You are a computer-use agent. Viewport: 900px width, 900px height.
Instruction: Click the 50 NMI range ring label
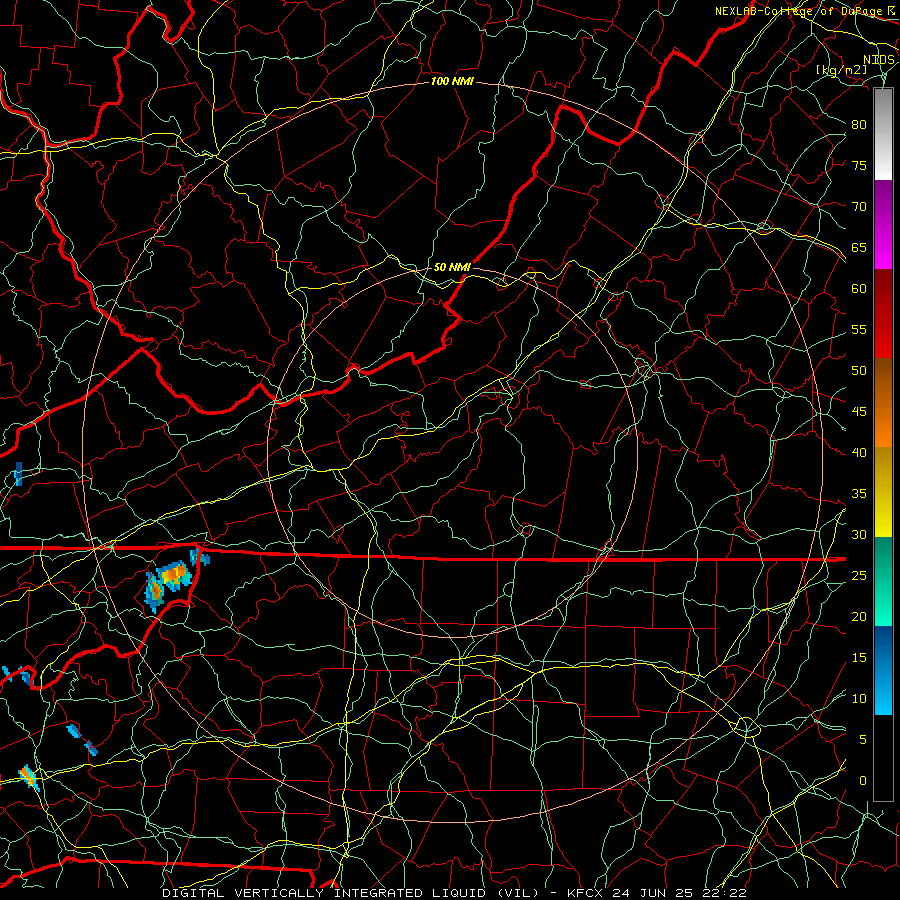pyautogui.click(x=452, y=267)
